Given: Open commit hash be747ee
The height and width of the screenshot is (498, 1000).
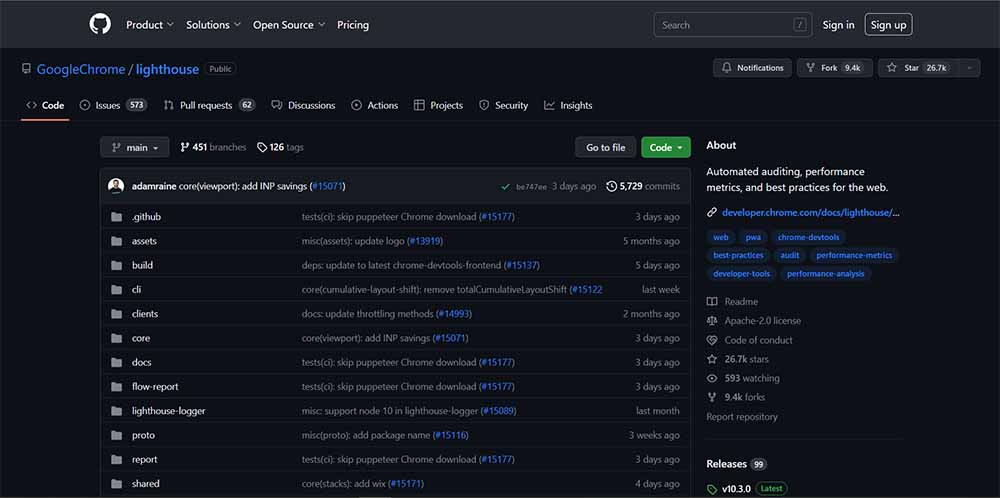Looking at the screenshot, I should click(x=531, y=187).
